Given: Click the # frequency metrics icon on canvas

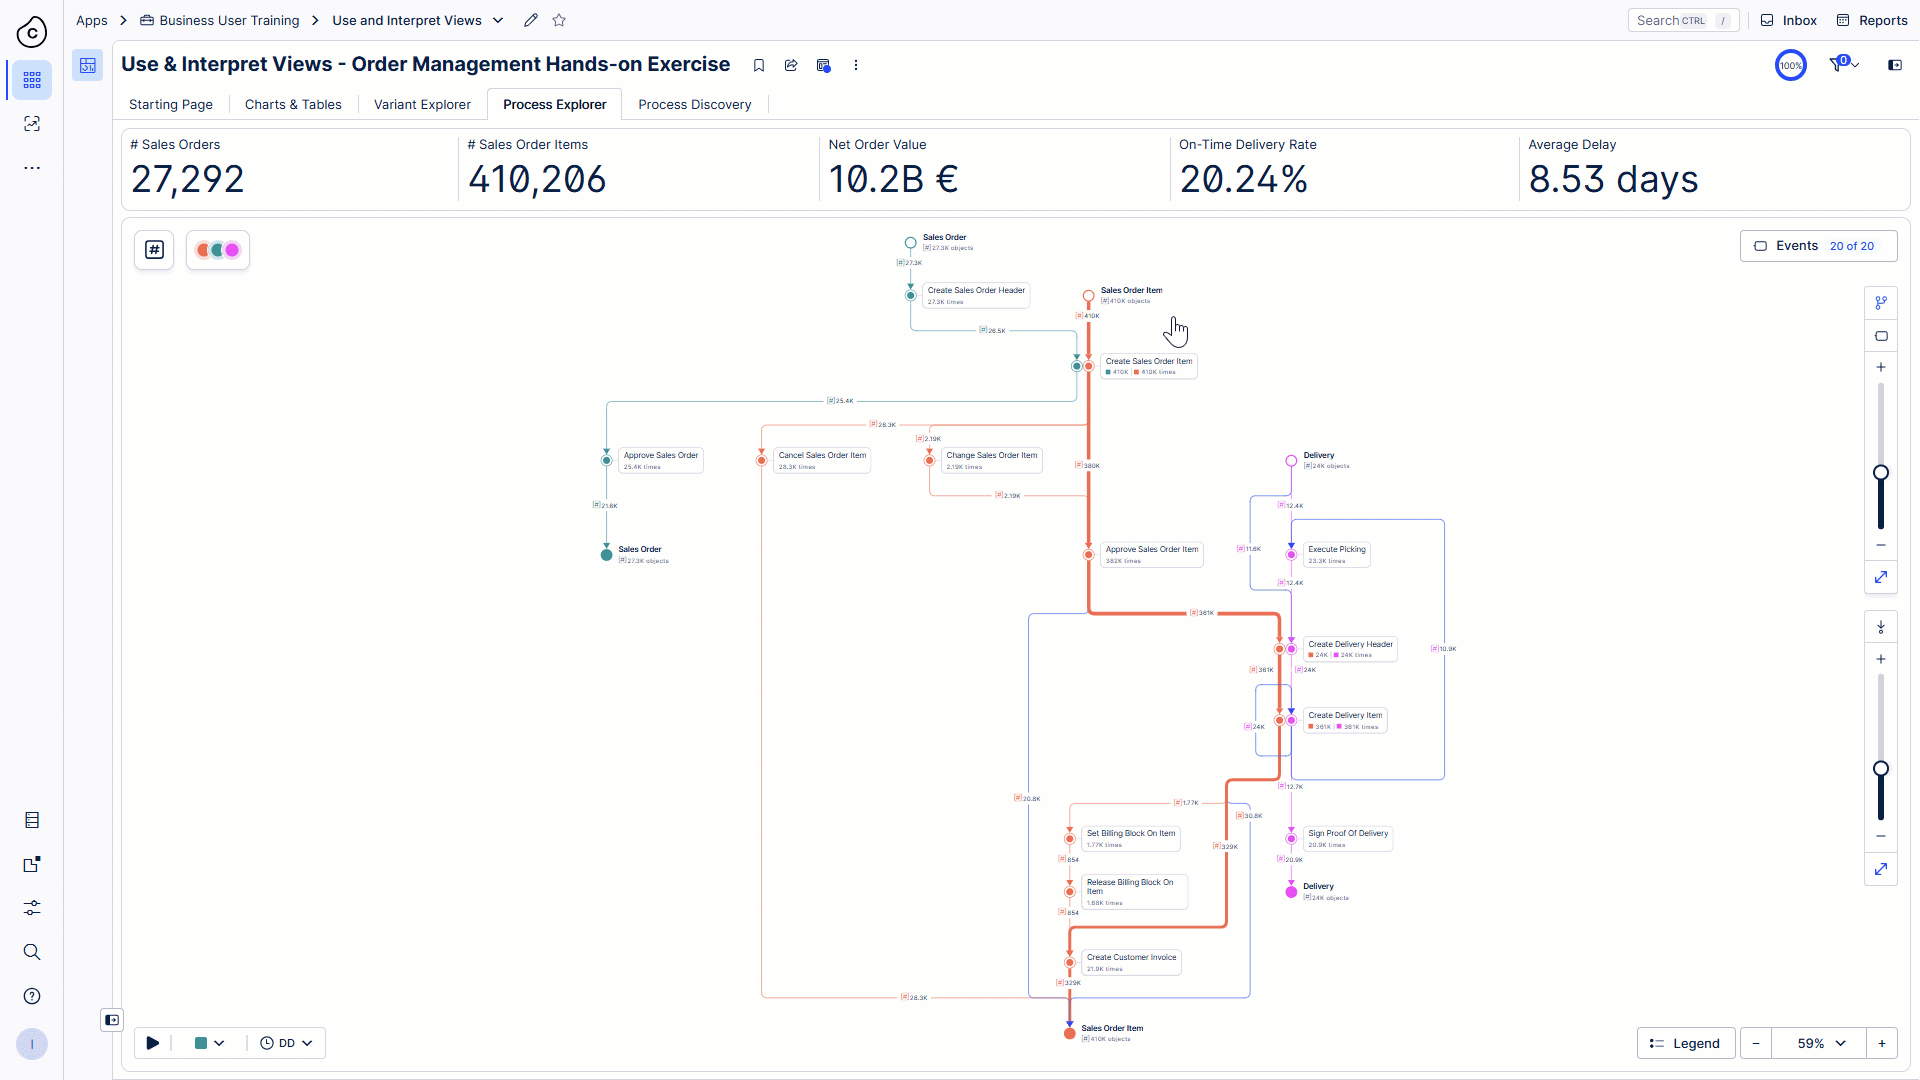Looking at the screenshot, I should (153, 250).
